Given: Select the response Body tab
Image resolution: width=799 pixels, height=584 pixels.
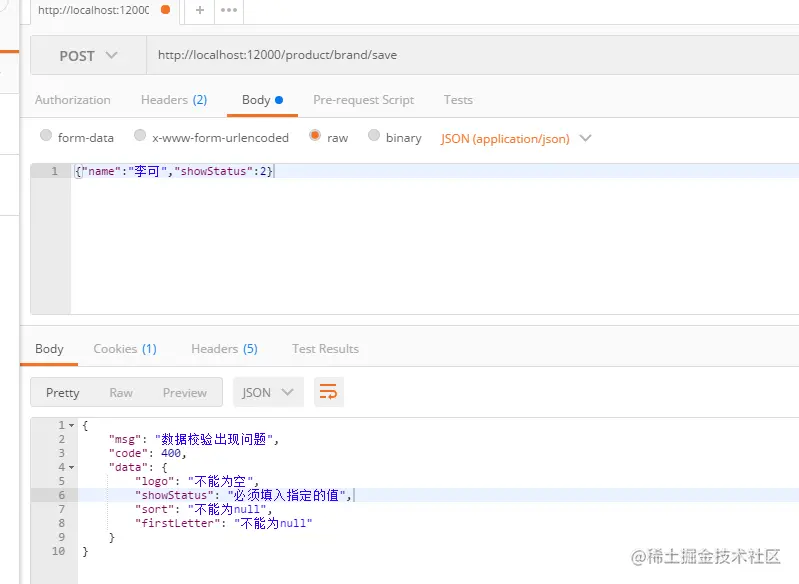Looking at the screenshot, I should click(49, 349).
